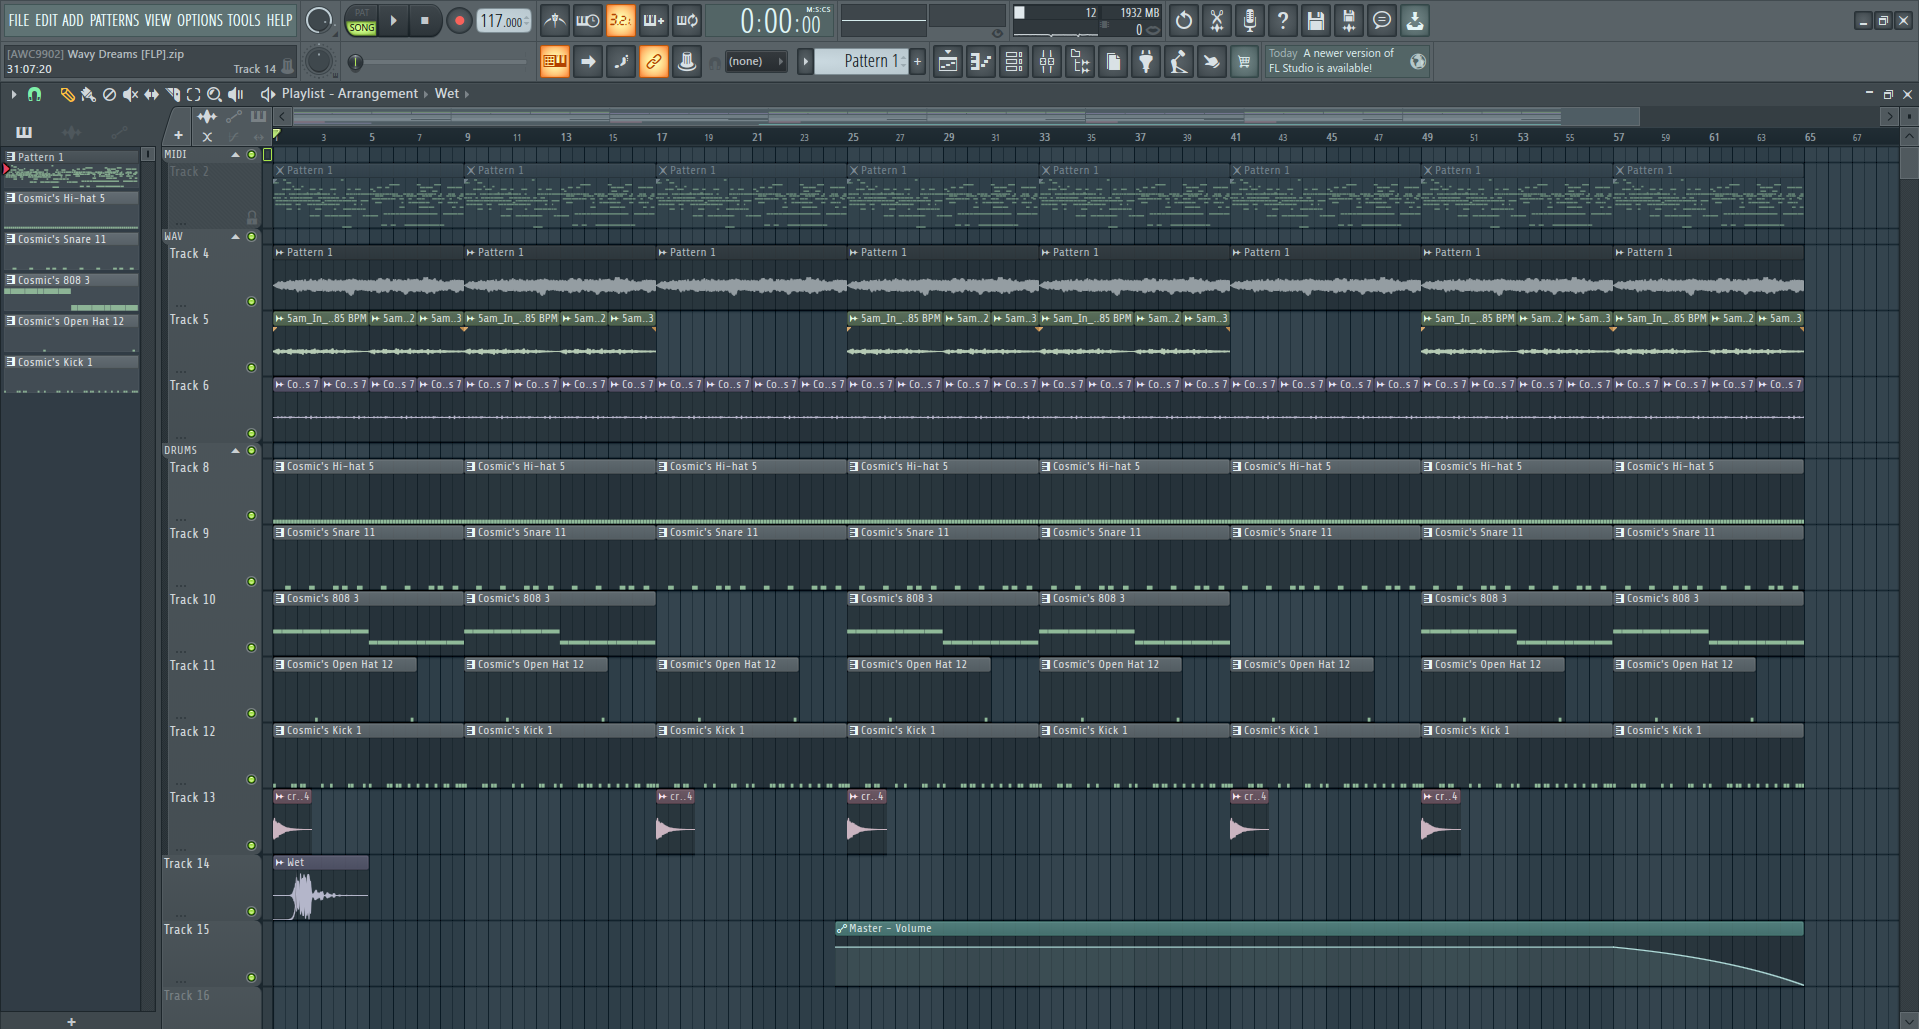Open the plugin picker plug icon

point(1146,62)
